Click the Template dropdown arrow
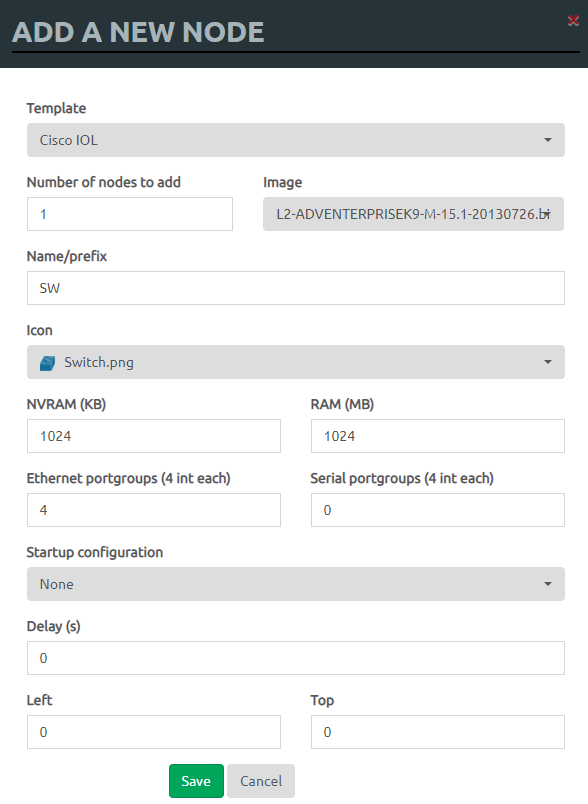 pyautogui.click(x=548, y=140)
